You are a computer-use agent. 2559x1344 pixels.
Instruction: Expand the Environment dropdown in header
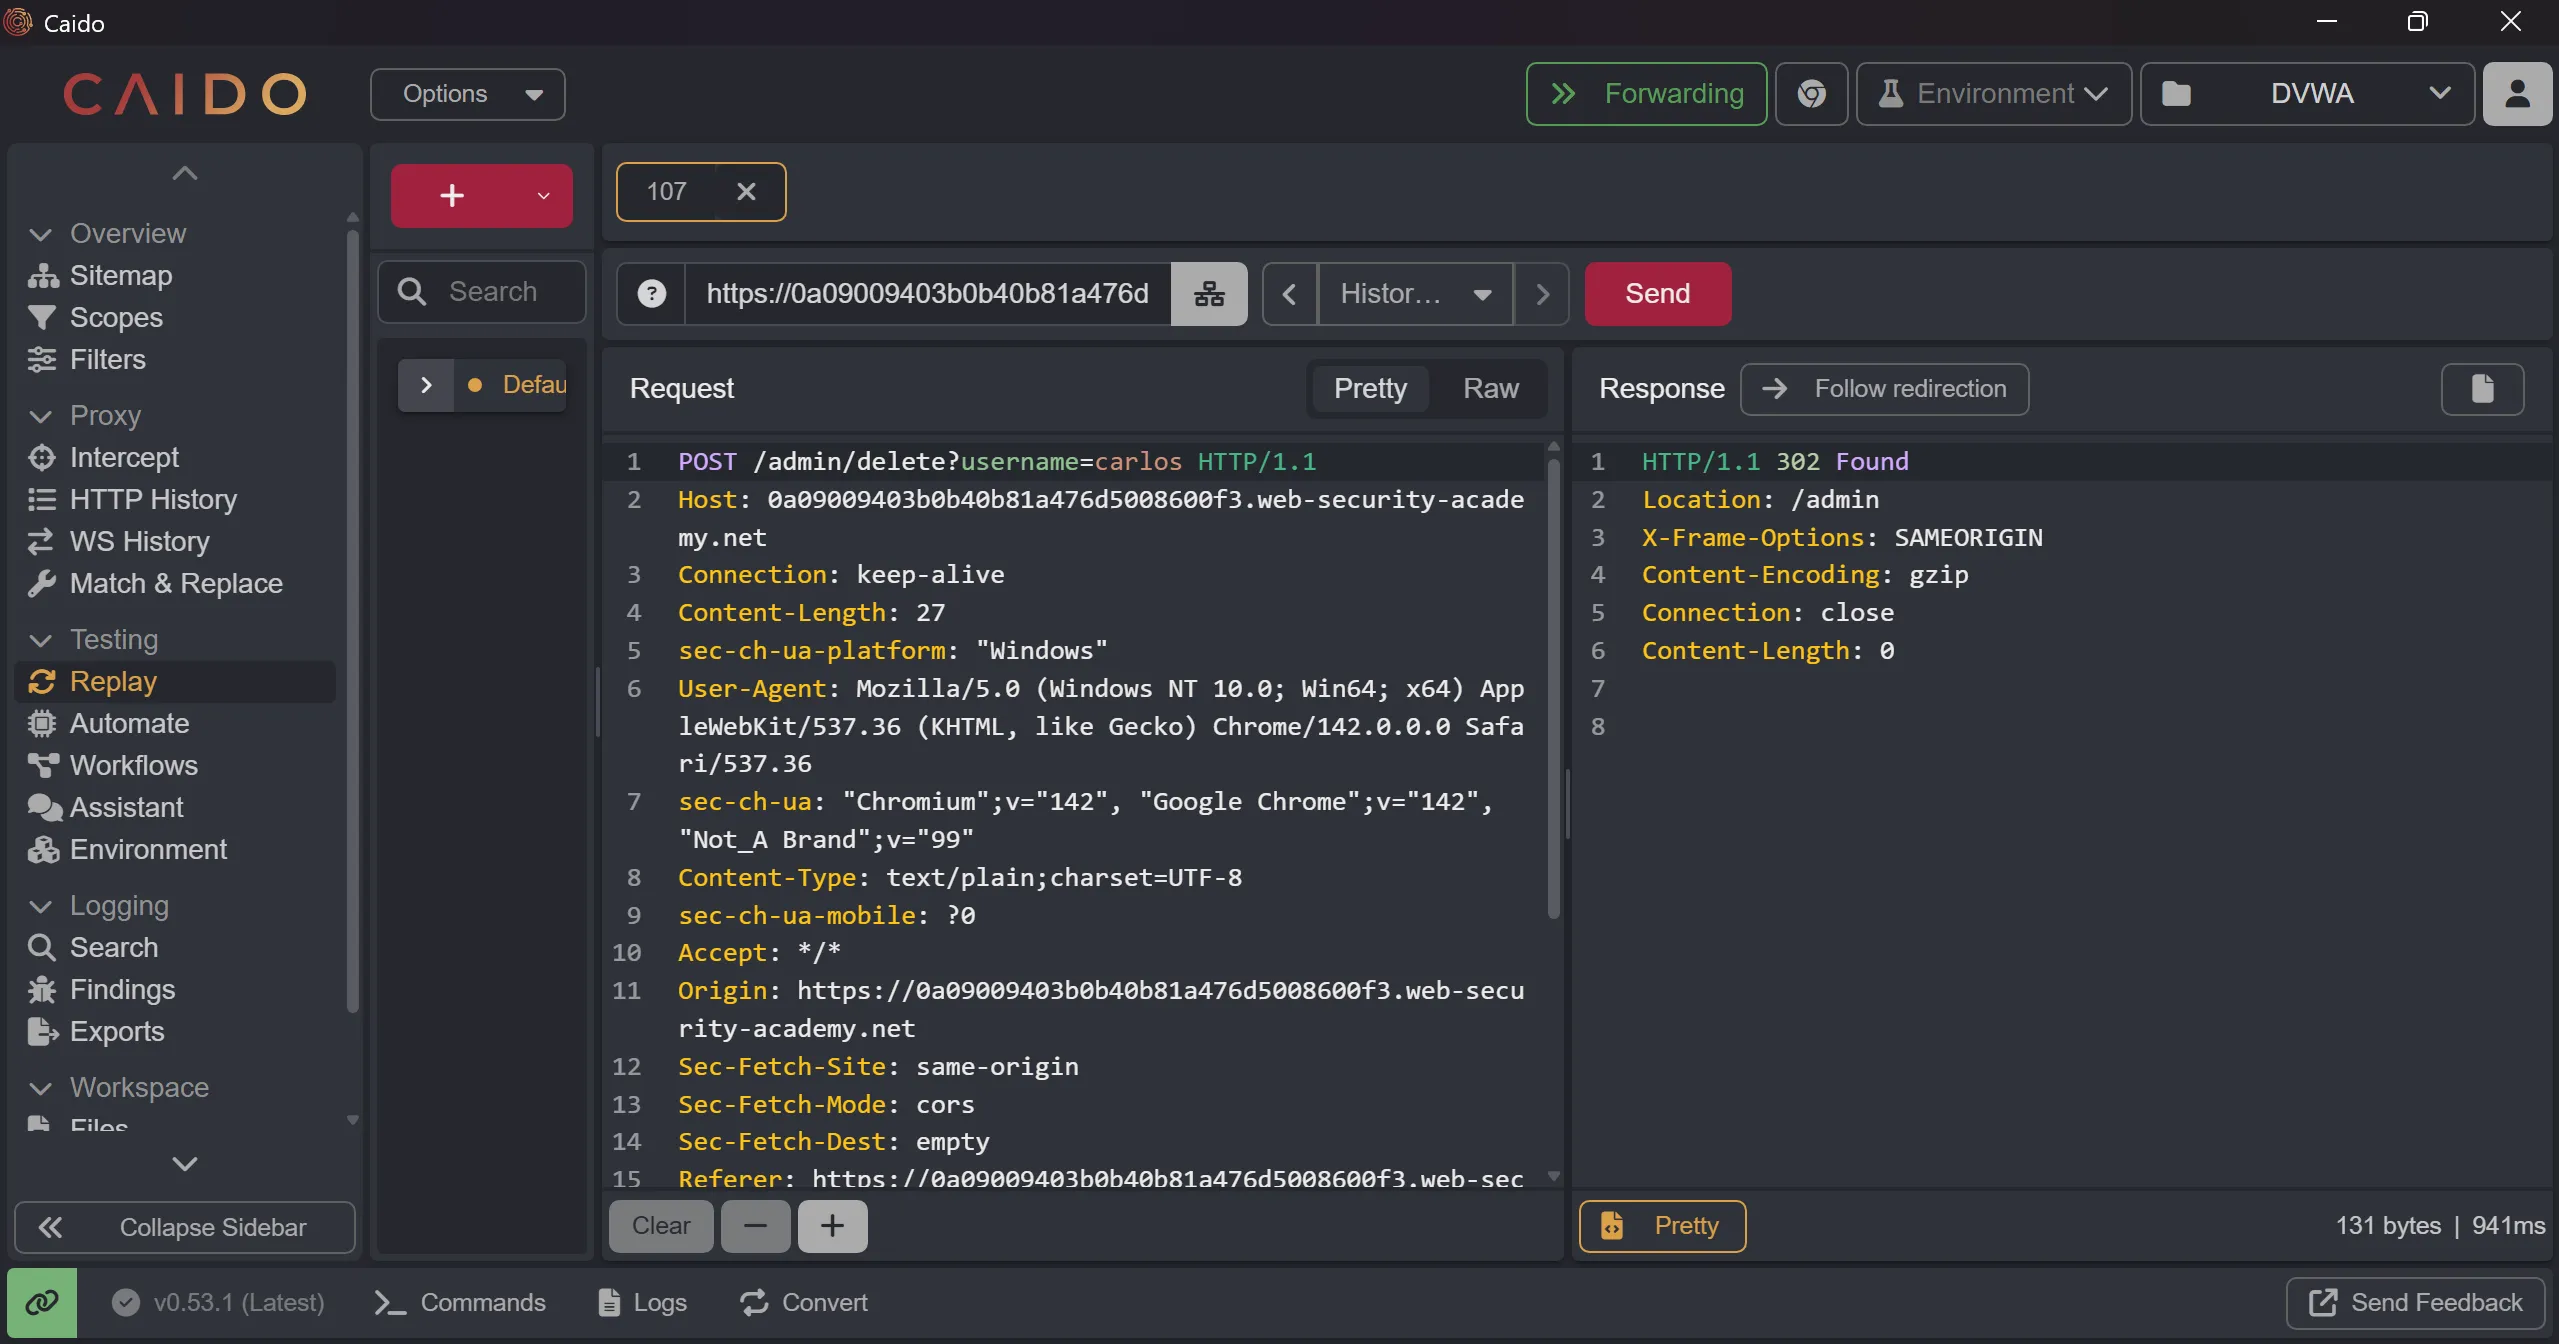coord(1994,94)
